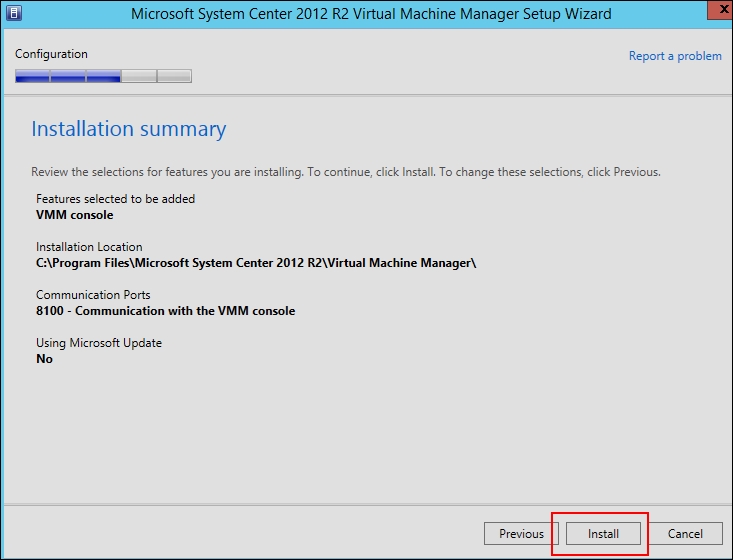Select the VMM console feature text
733x560 pixels.
click(x=75, y=215)
